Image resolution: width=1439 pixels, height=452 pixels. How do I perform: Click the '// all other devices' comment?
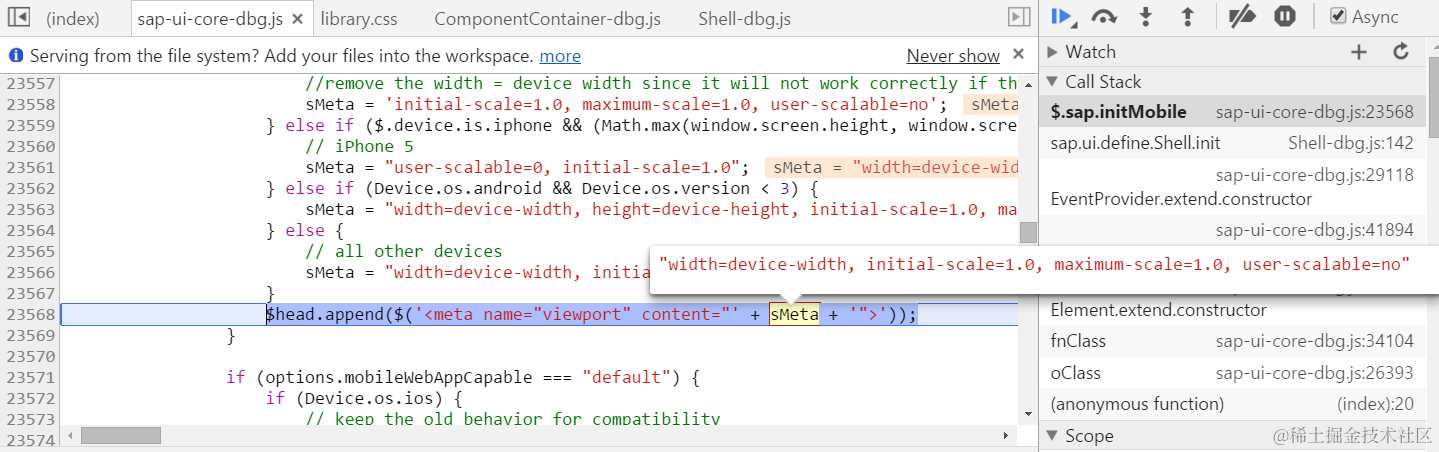[404, 251]
